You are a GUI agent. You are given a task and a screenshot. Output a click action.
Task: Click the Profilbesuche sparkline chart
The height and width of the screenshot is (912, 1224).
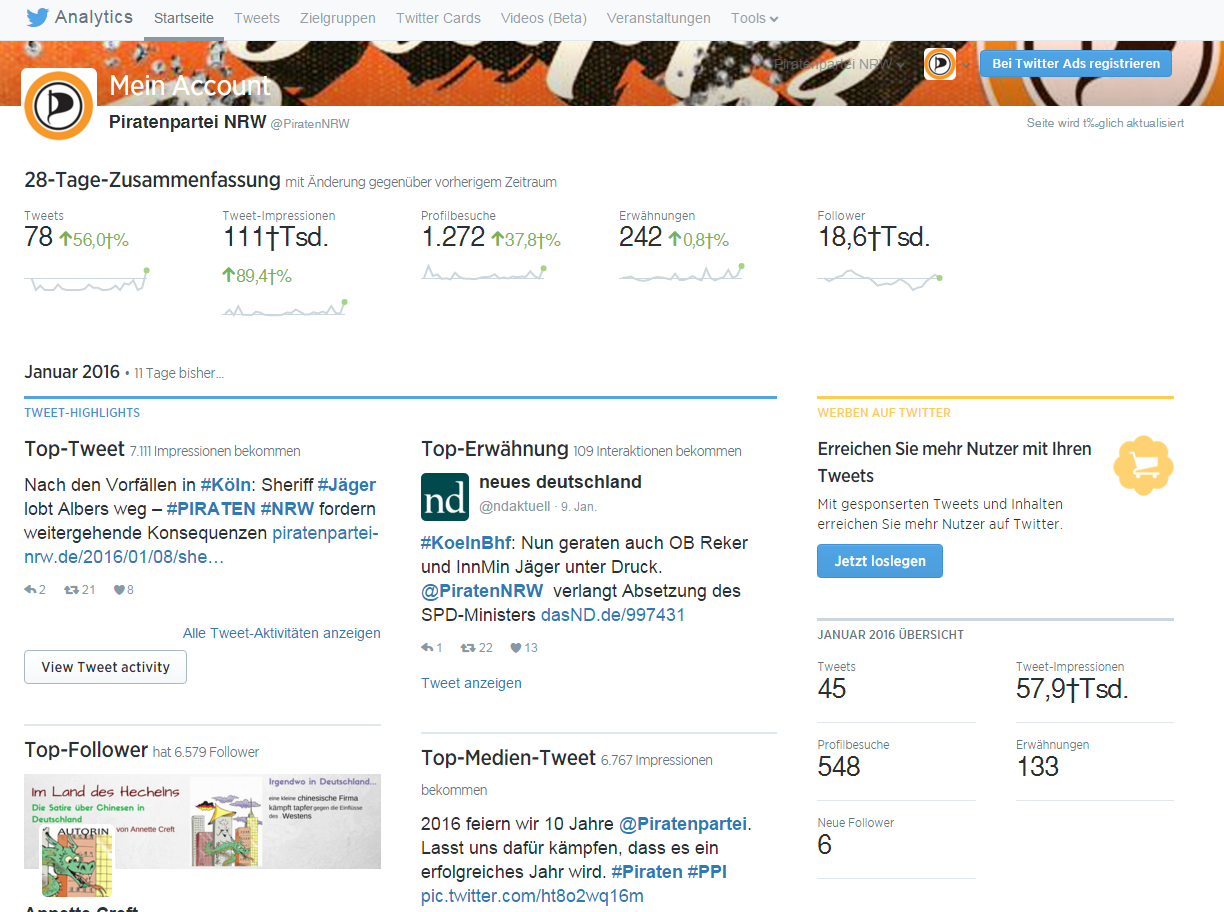coord(484,272)
